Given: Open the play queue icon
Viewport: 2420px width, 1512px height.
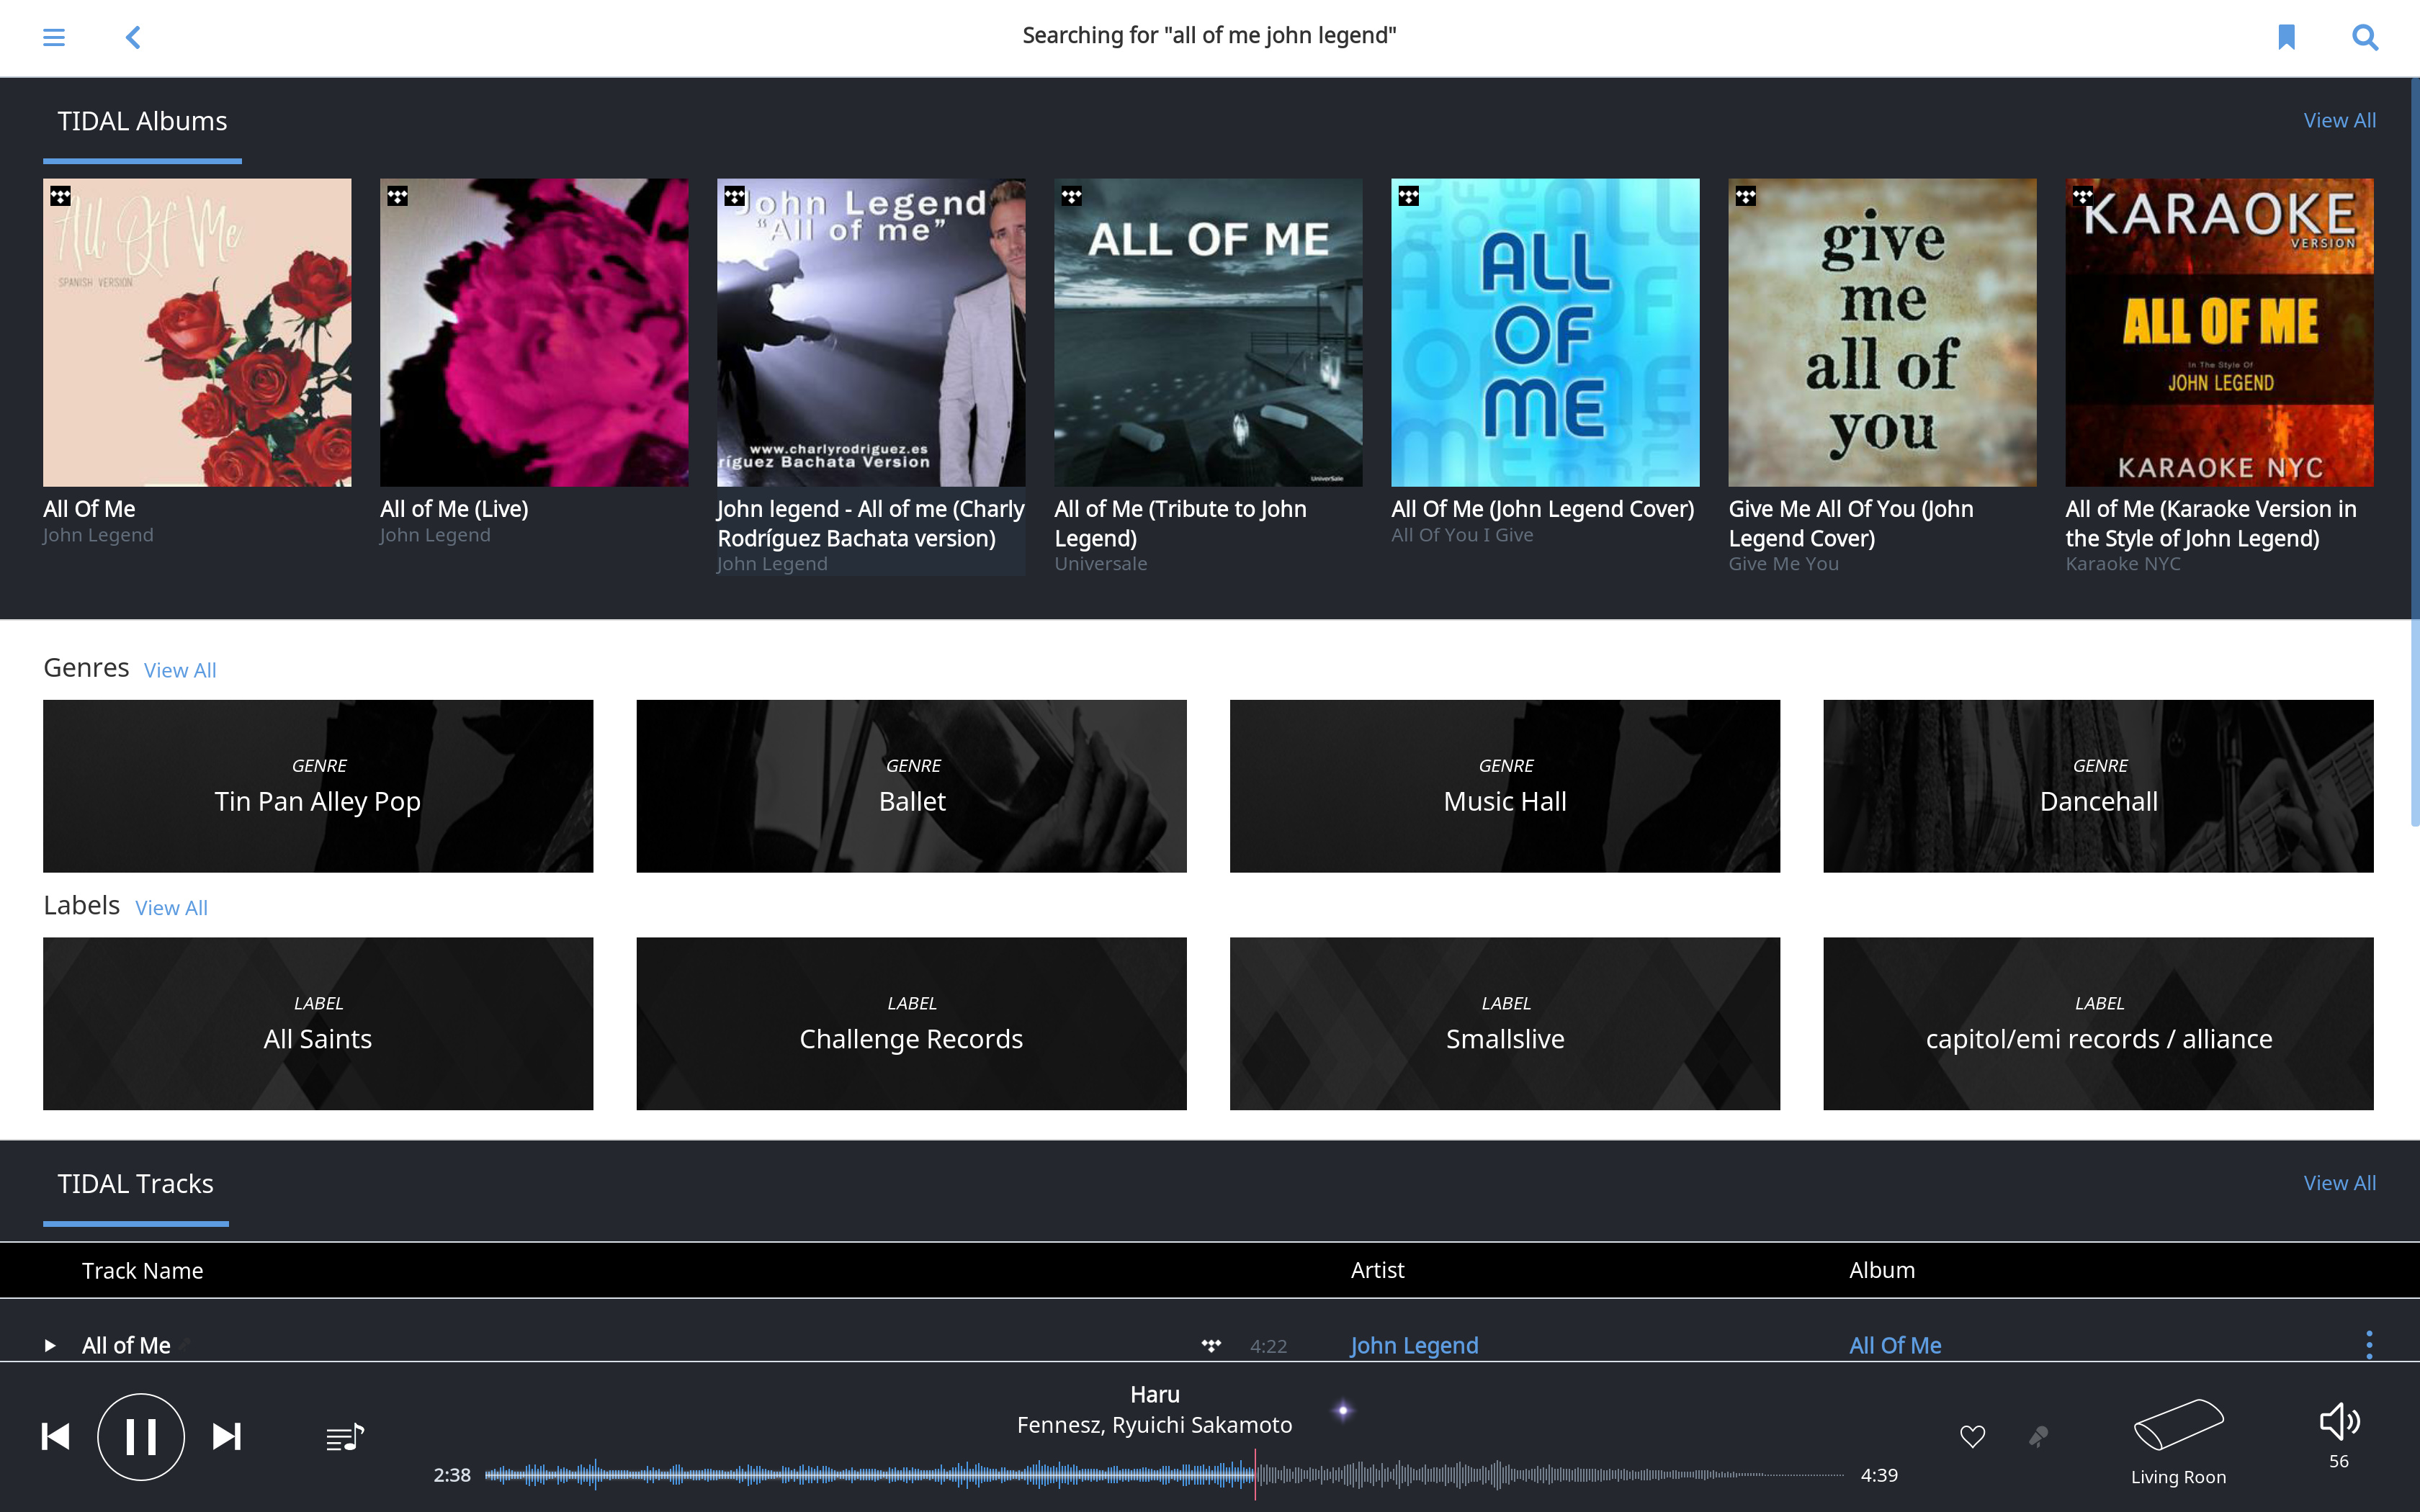Looking at the screenshot, I should coord(345,1438).
